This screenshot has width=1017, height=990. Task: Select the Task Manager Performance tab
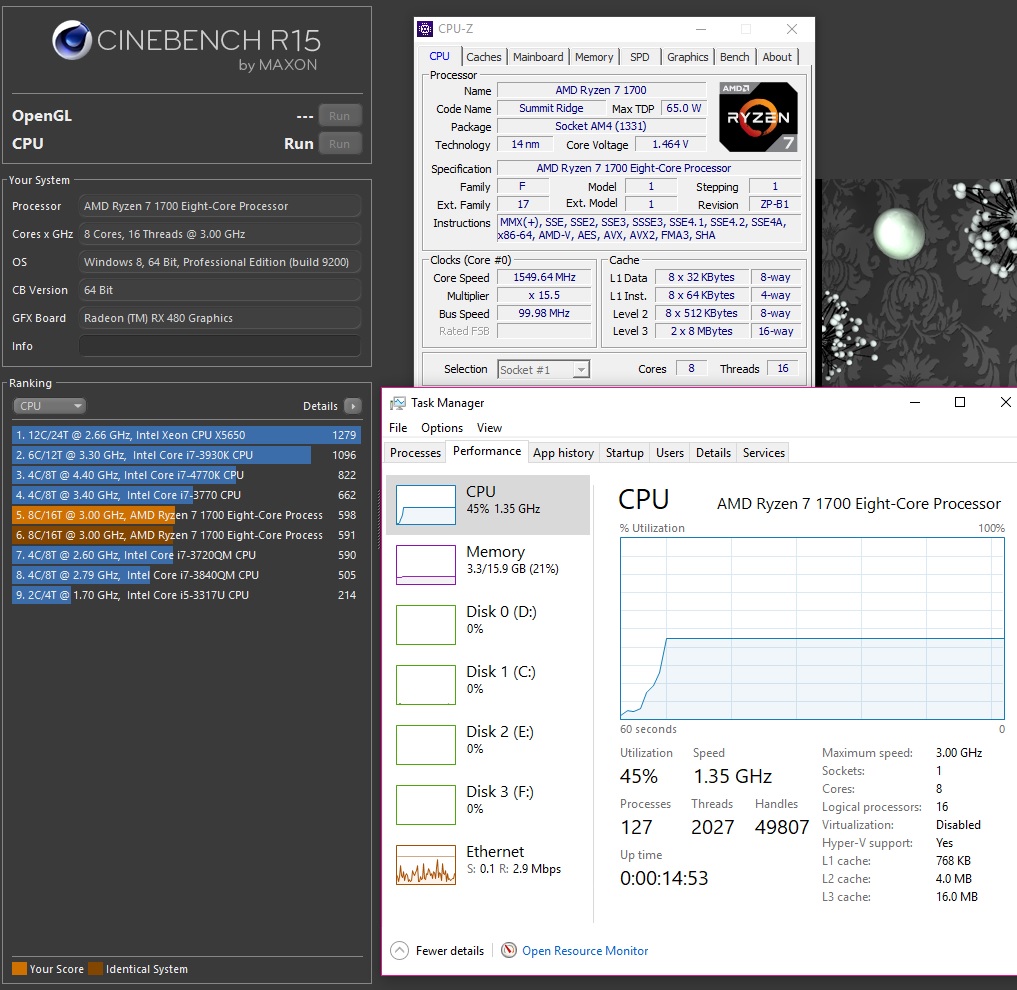pos(487,452)
